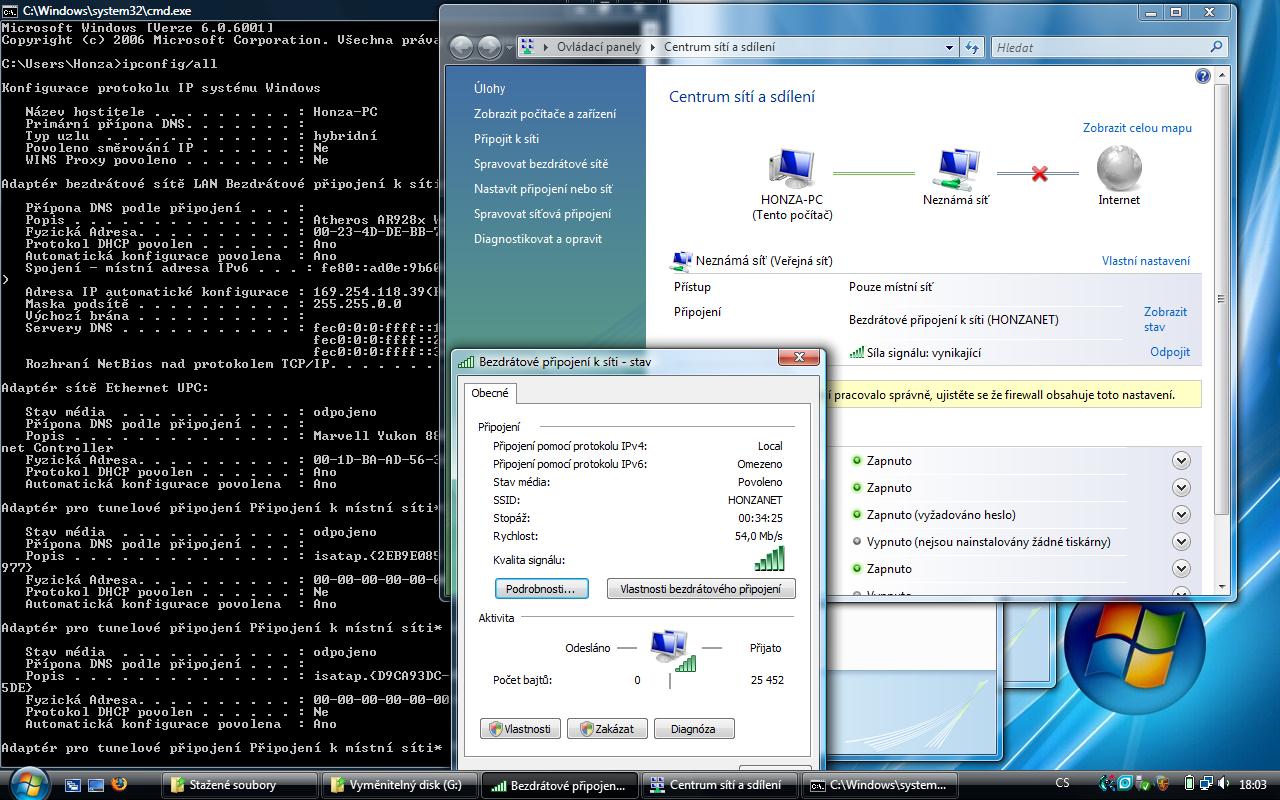Screen dimensions: 1280x800
Task: Click the Odpojit link to disconnect
Action: point(1169,352)
